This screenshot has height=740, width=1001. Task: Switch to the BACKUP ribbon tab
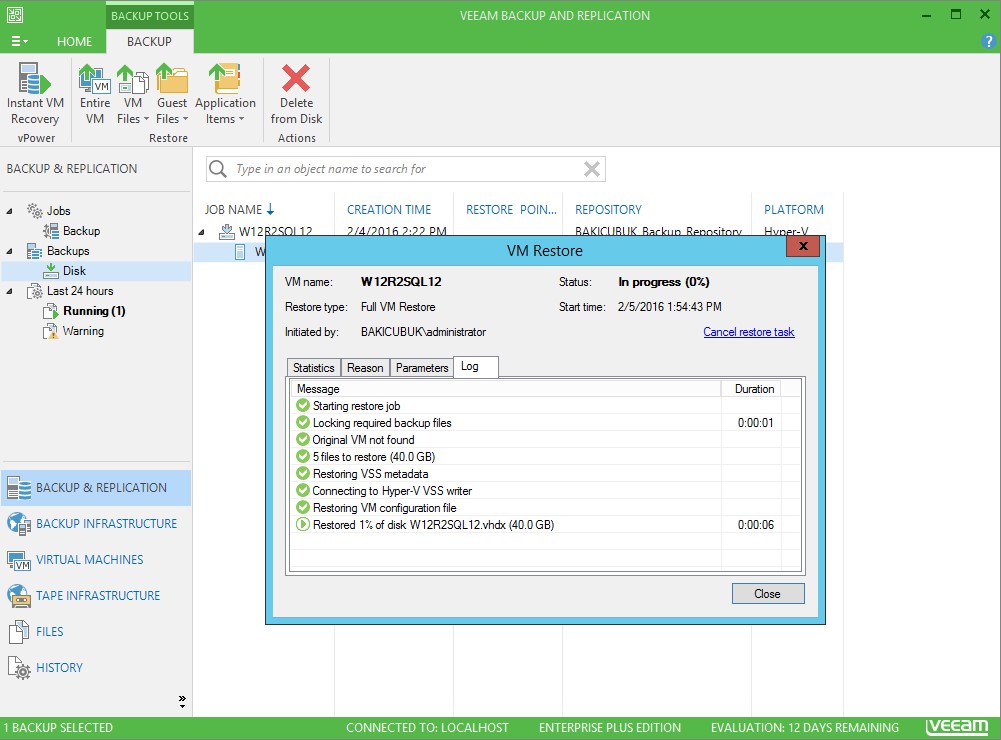pos(149,42)
